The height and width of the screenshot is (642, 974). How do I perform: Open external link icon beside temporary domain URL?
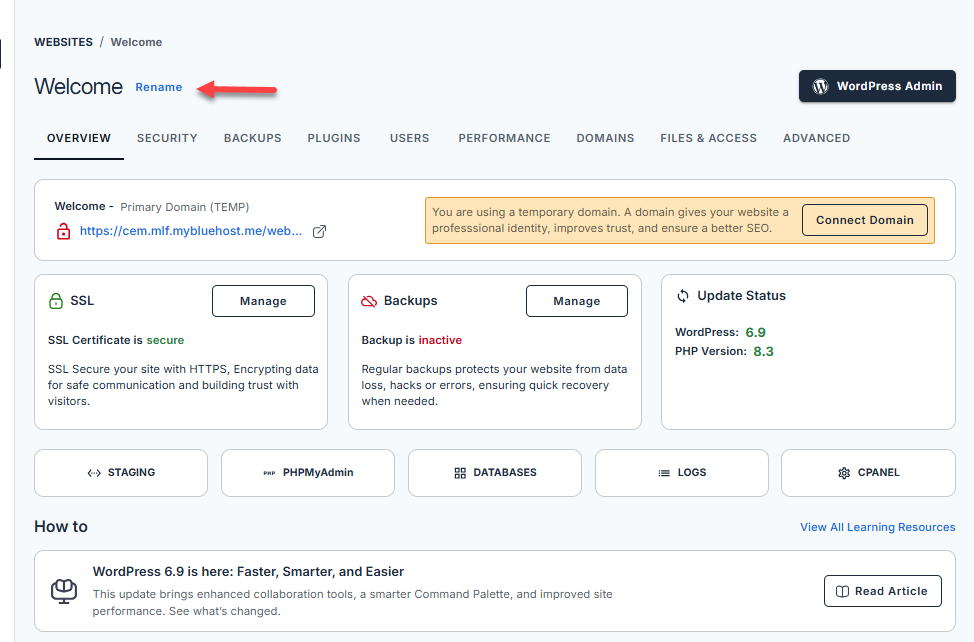pos(319,231)
